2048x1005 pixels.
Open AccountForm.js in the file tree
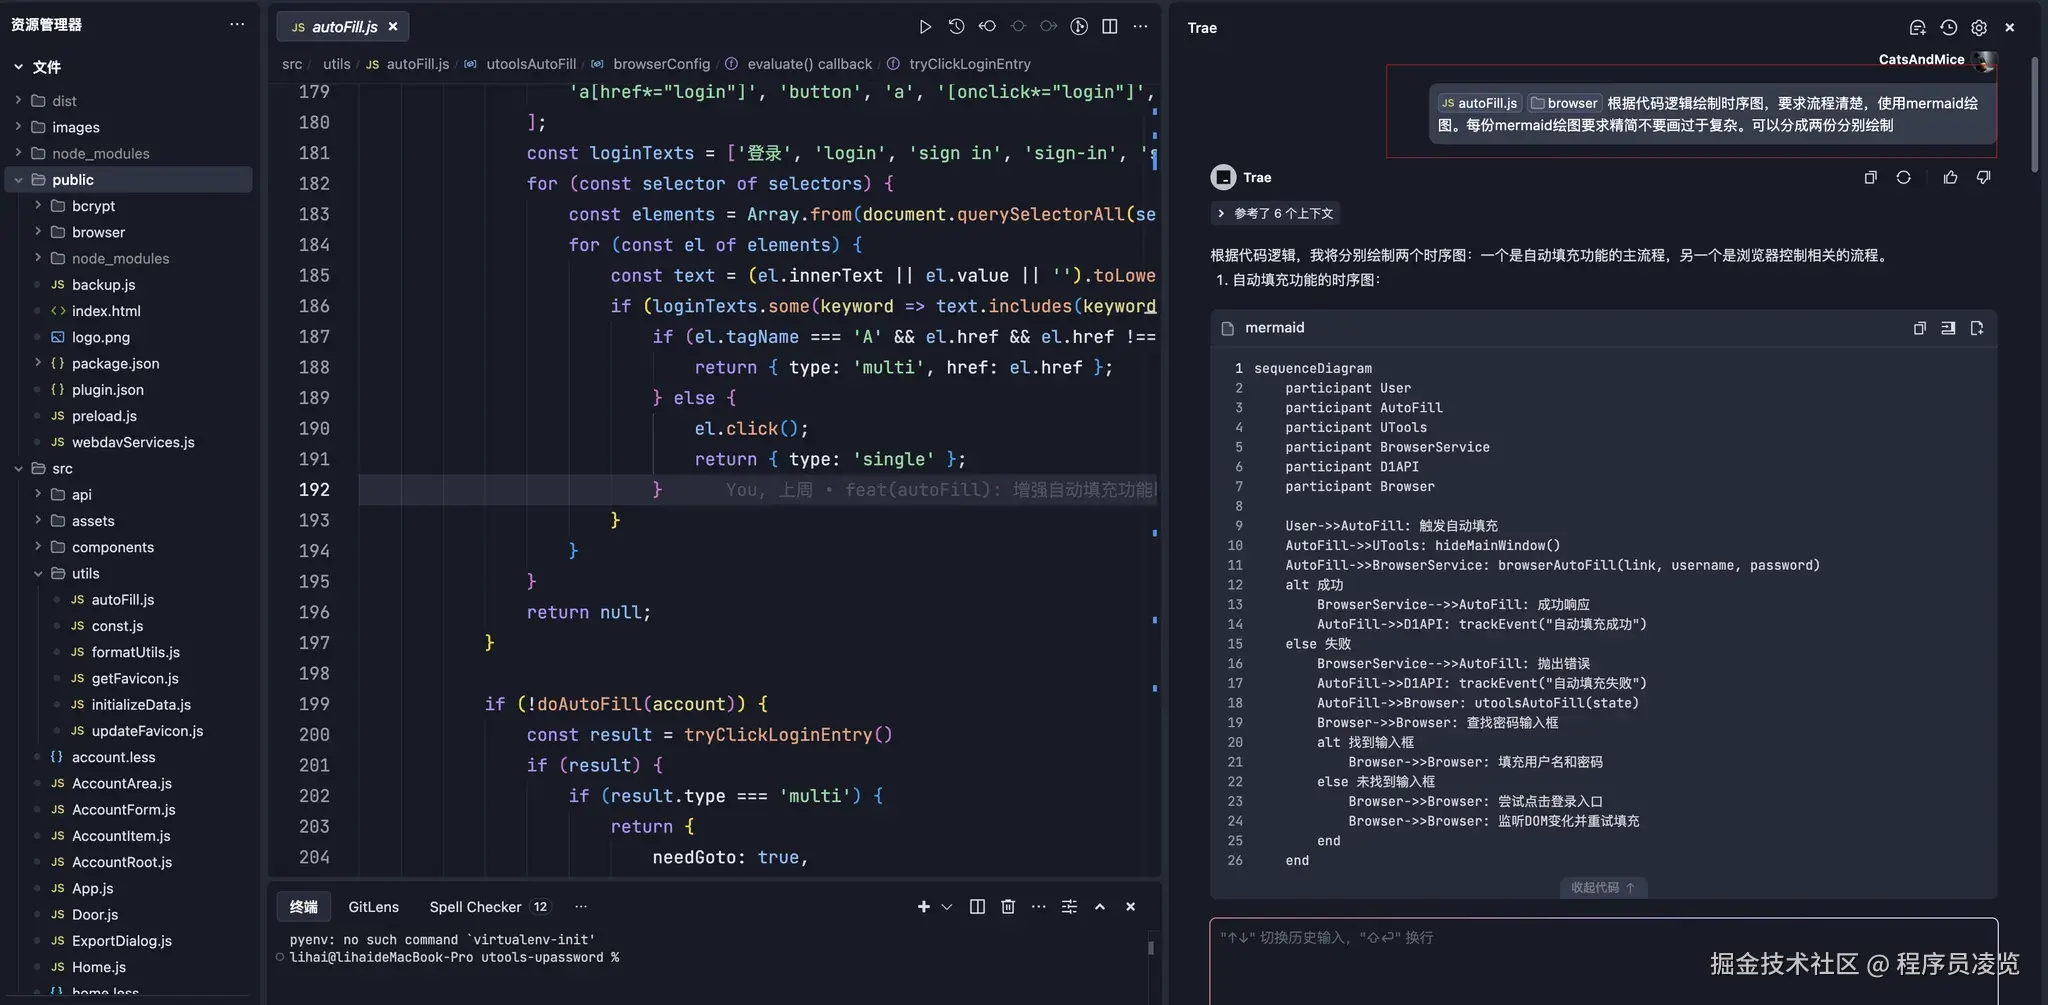click(123, 810)
